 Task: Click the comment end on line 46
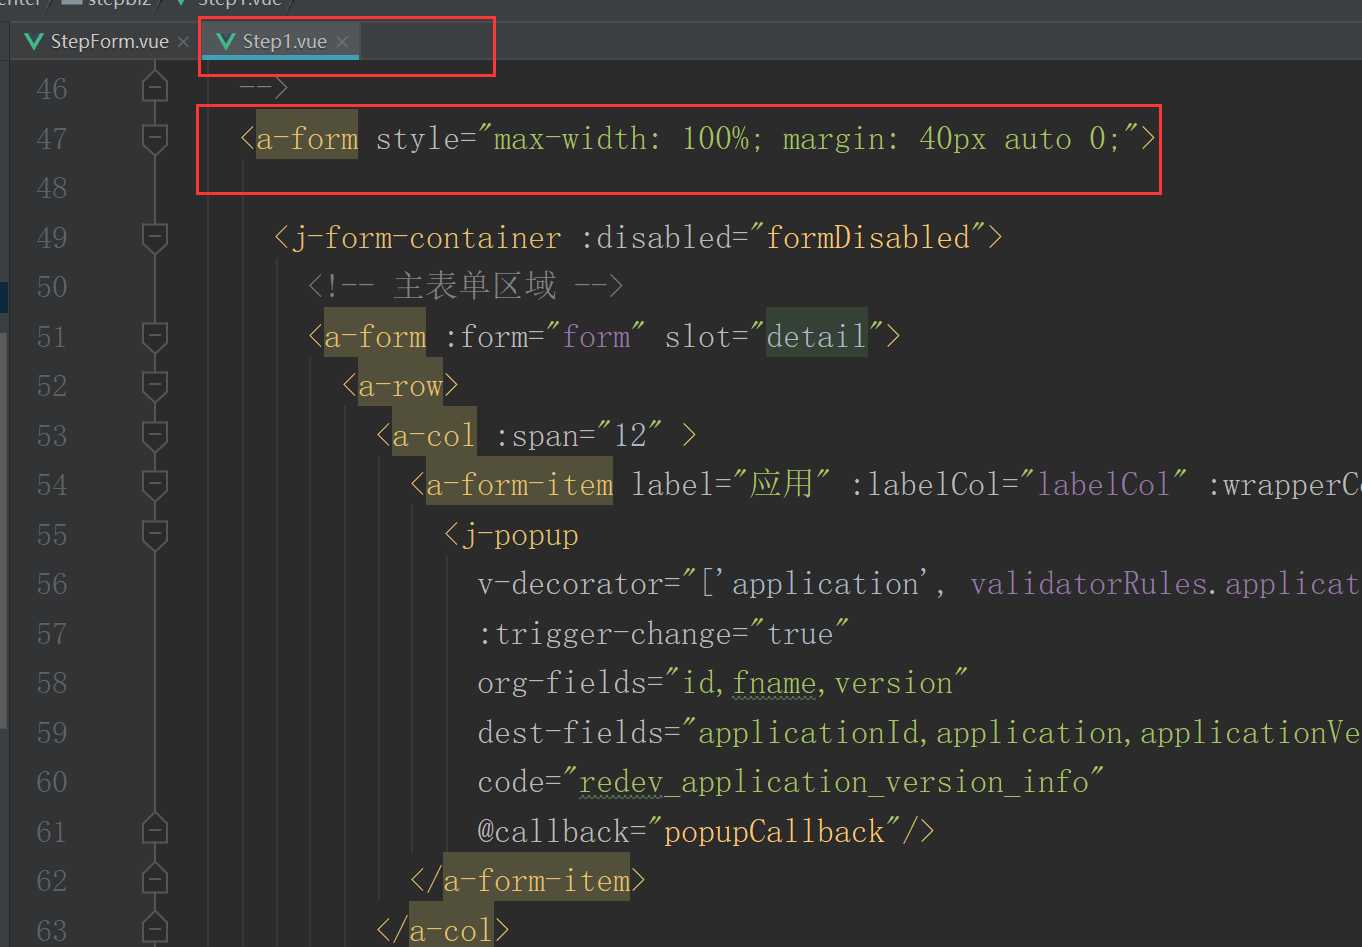(x=264, y=89)
